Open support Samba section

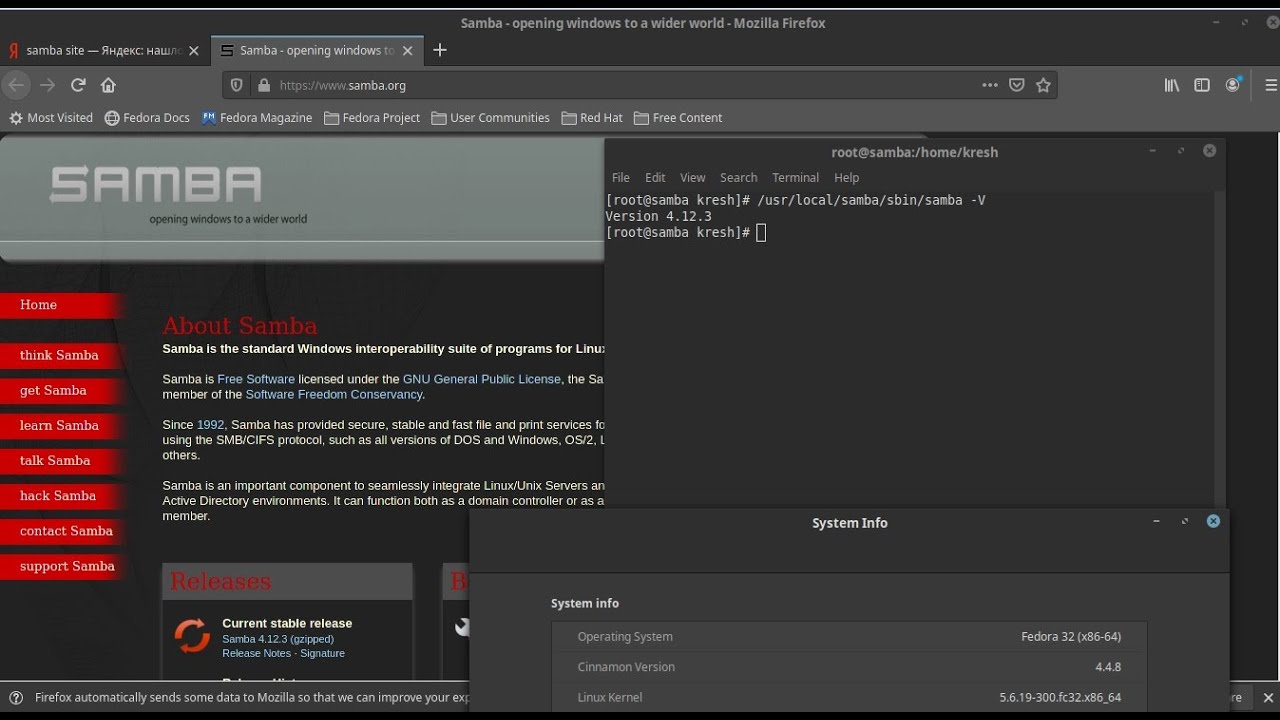pyautogui.click(x=60, y=566)
